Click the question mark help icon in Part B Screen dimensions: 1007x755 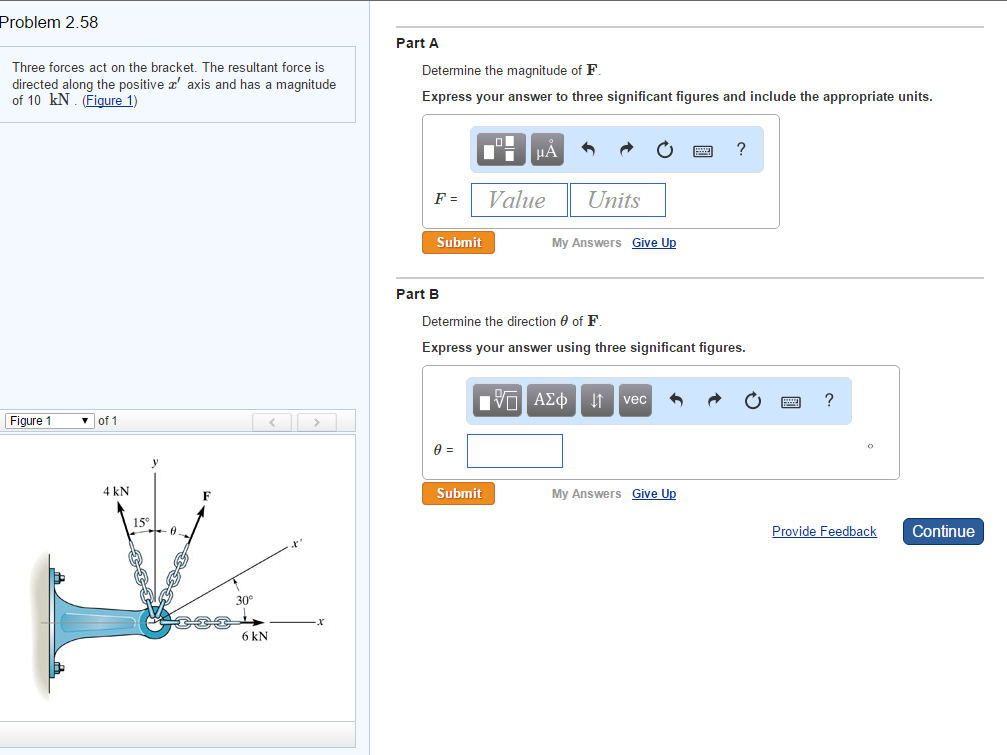[829, 400]
